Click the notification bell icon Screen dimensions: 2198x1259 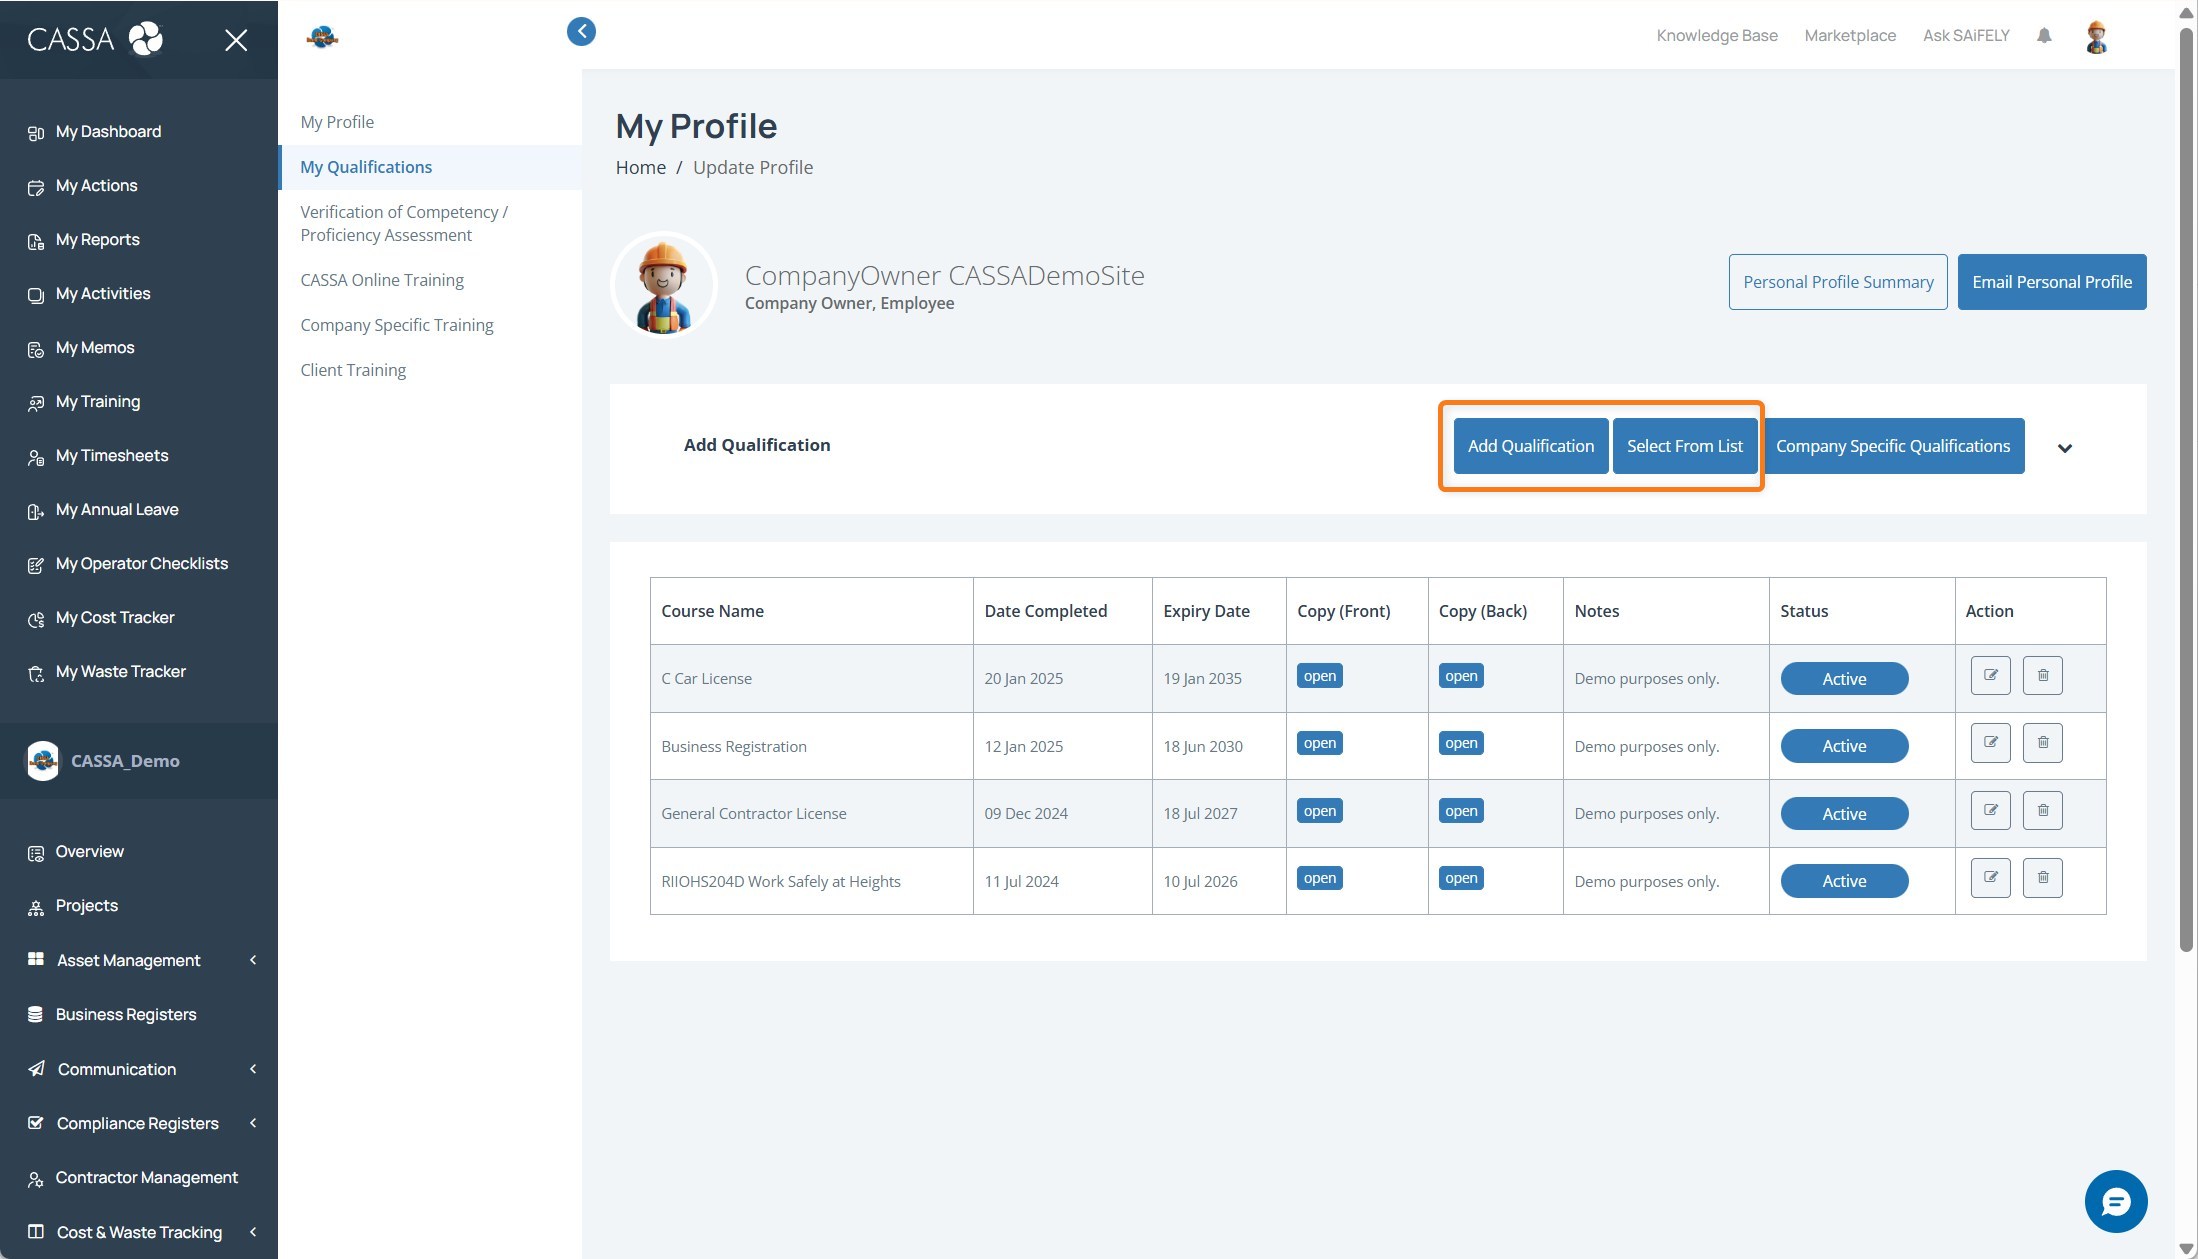(2044, 36)
